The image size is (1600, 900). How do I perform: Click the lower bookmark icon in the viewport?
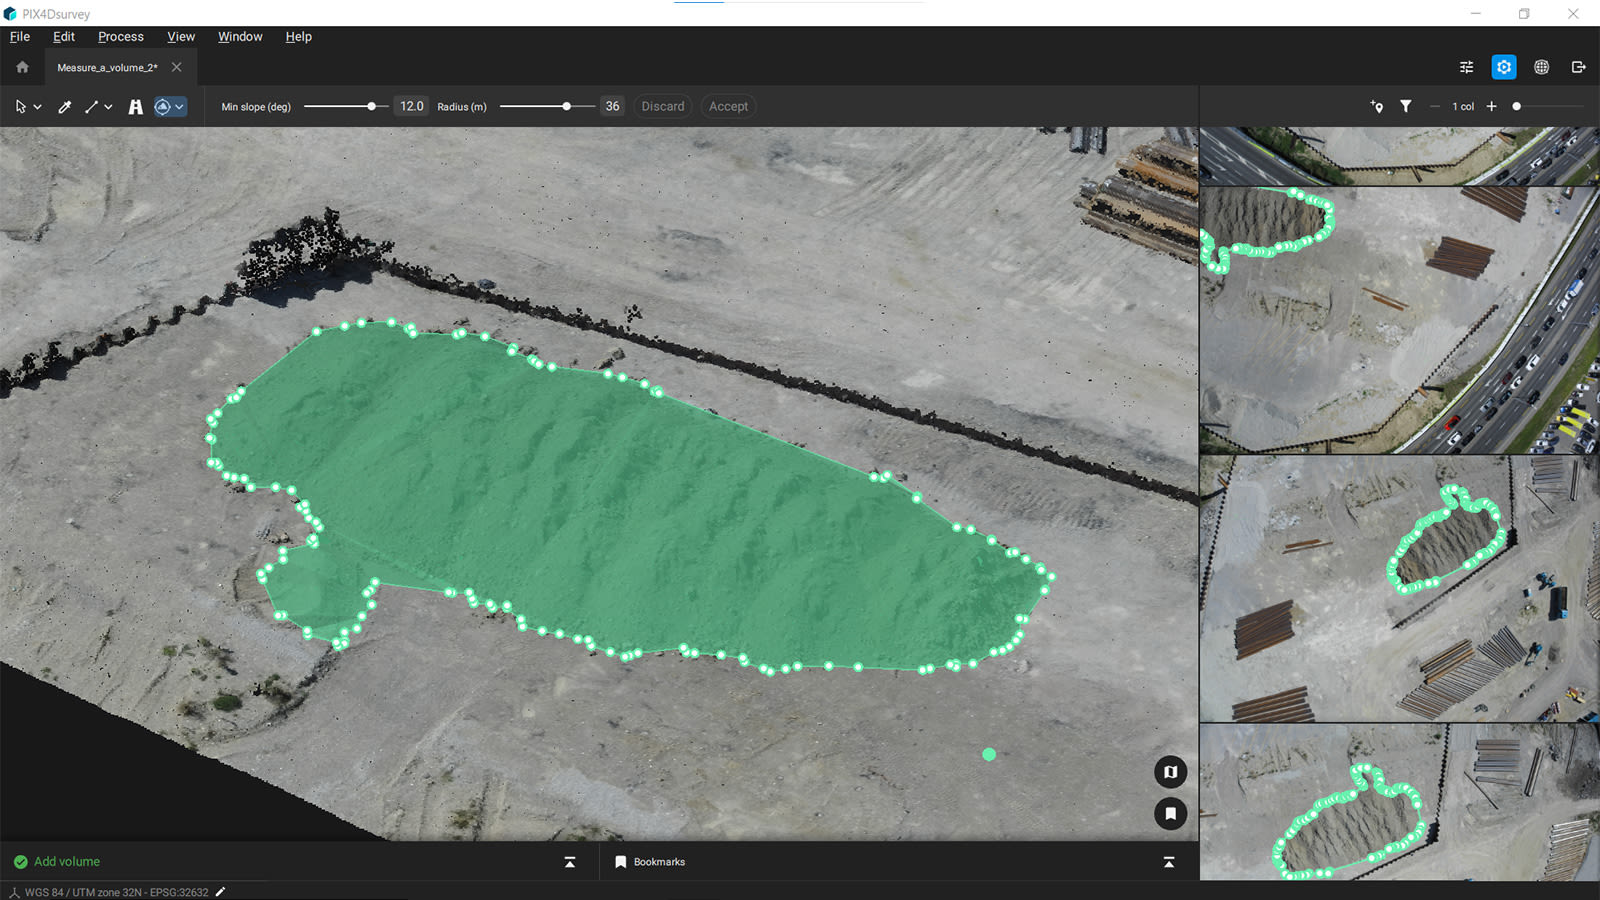click(1170, 814)
